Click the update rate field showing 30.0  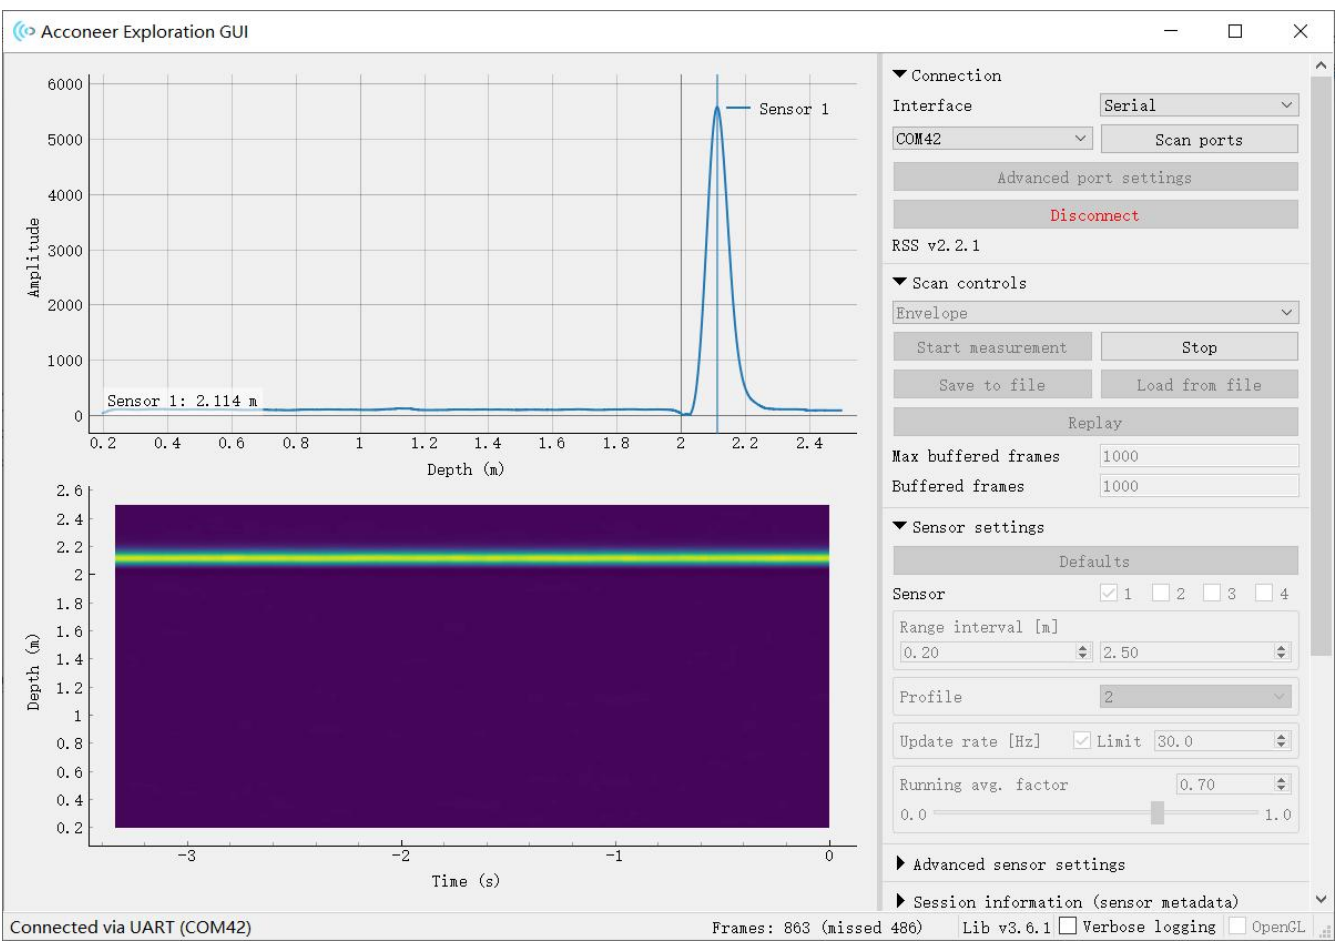1222,741
